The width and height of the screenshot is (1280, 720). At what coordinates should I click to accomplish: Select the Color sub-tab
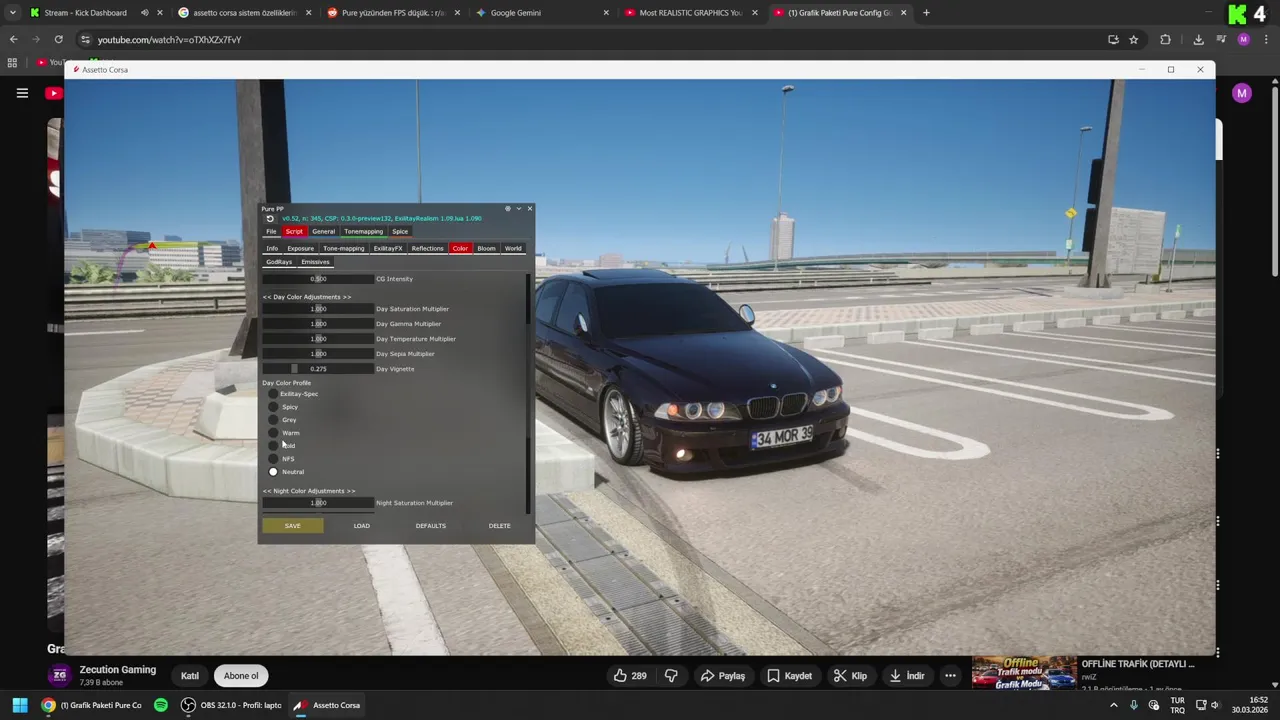pos(460,248)
